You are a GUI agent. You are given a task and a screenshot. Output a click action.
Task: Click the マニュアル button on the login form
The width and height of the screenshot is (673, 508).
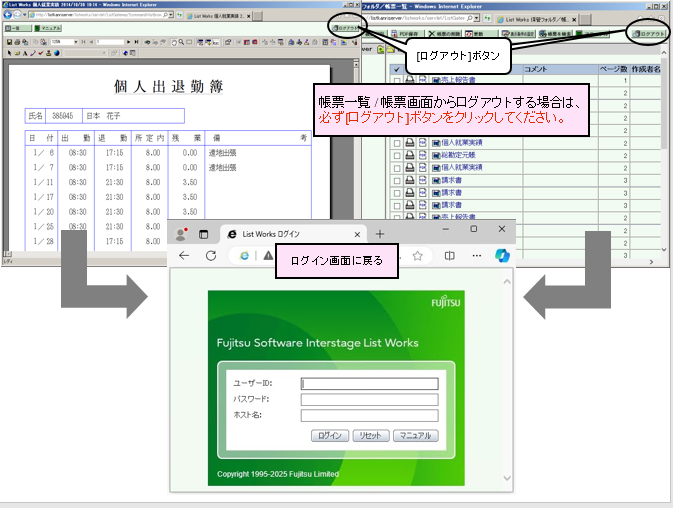tap(415, 435)
